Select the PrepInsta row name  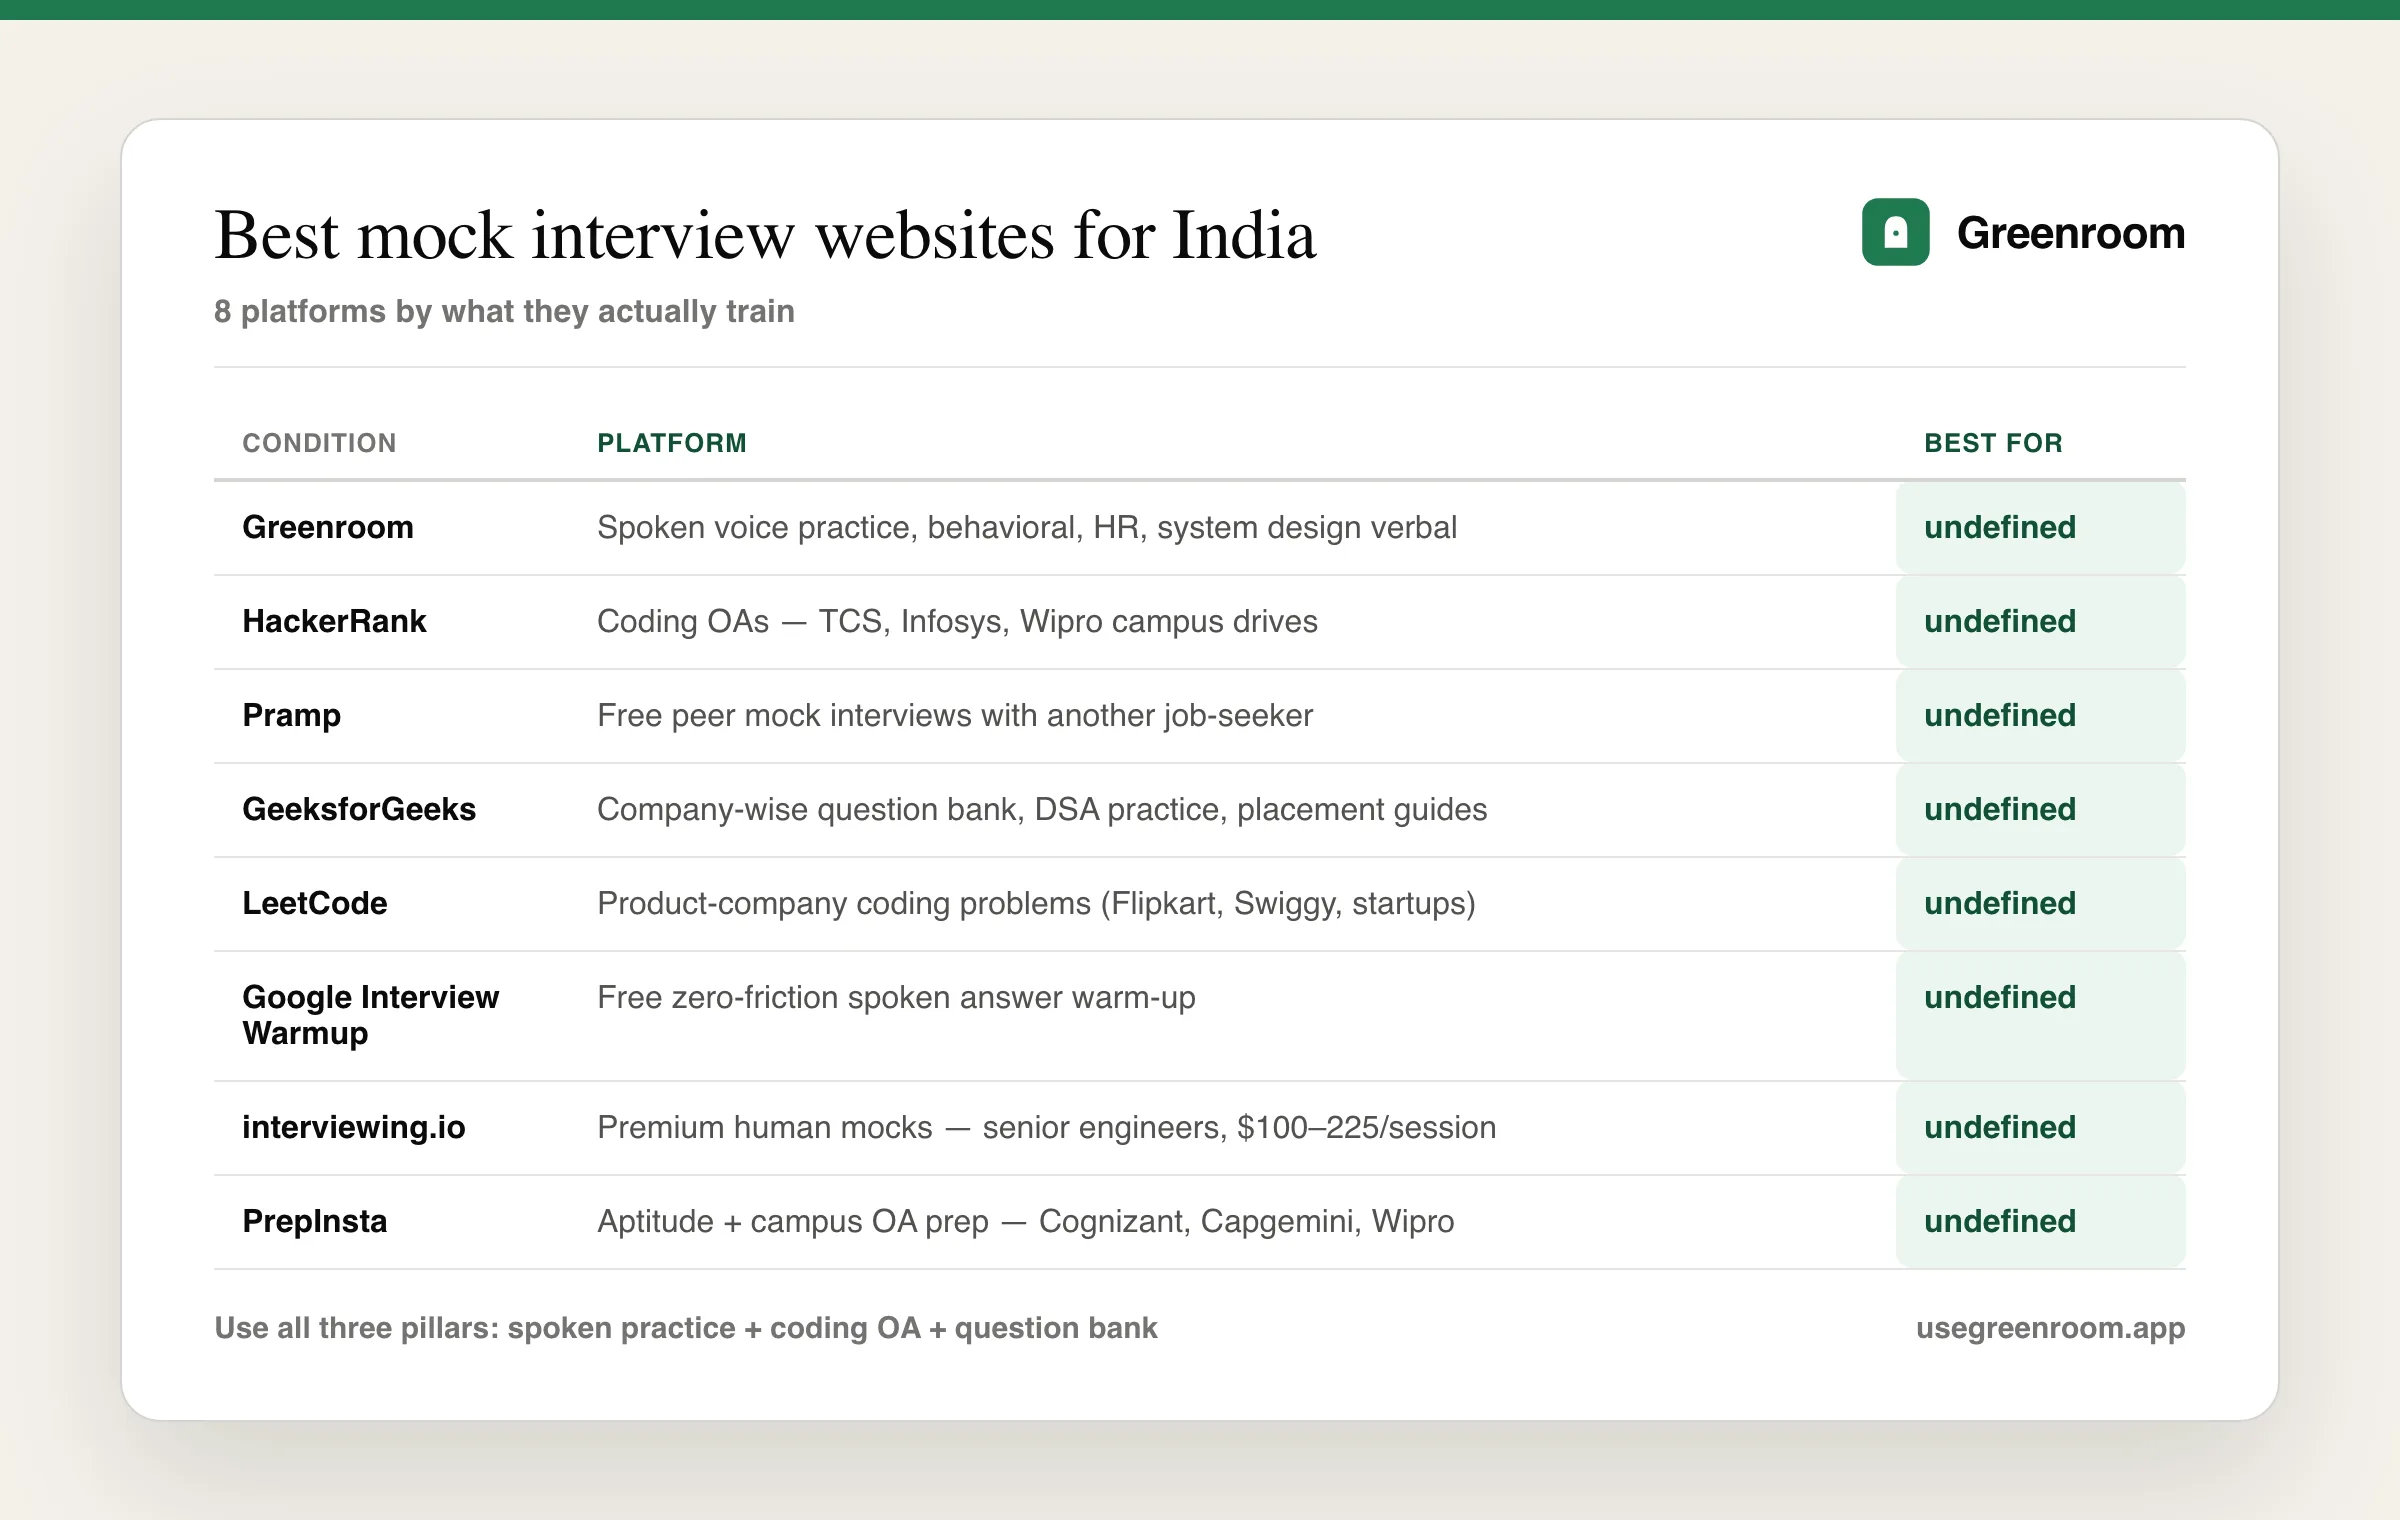click(314, 1221)
